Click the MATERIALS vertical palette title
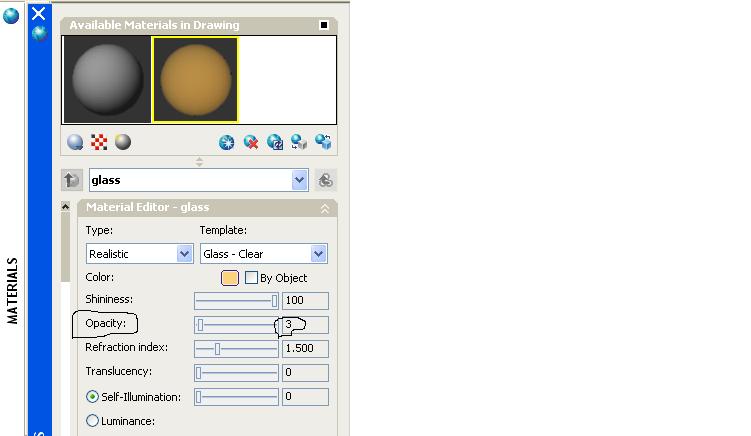Viewport: 751px width, 436px height. pos(12,291)
